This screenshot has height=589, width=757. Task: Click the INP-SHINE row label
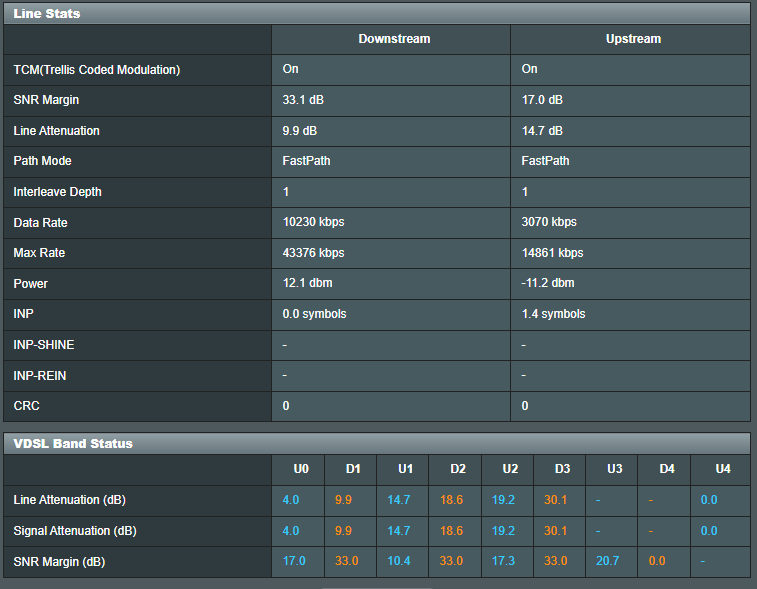44,345
